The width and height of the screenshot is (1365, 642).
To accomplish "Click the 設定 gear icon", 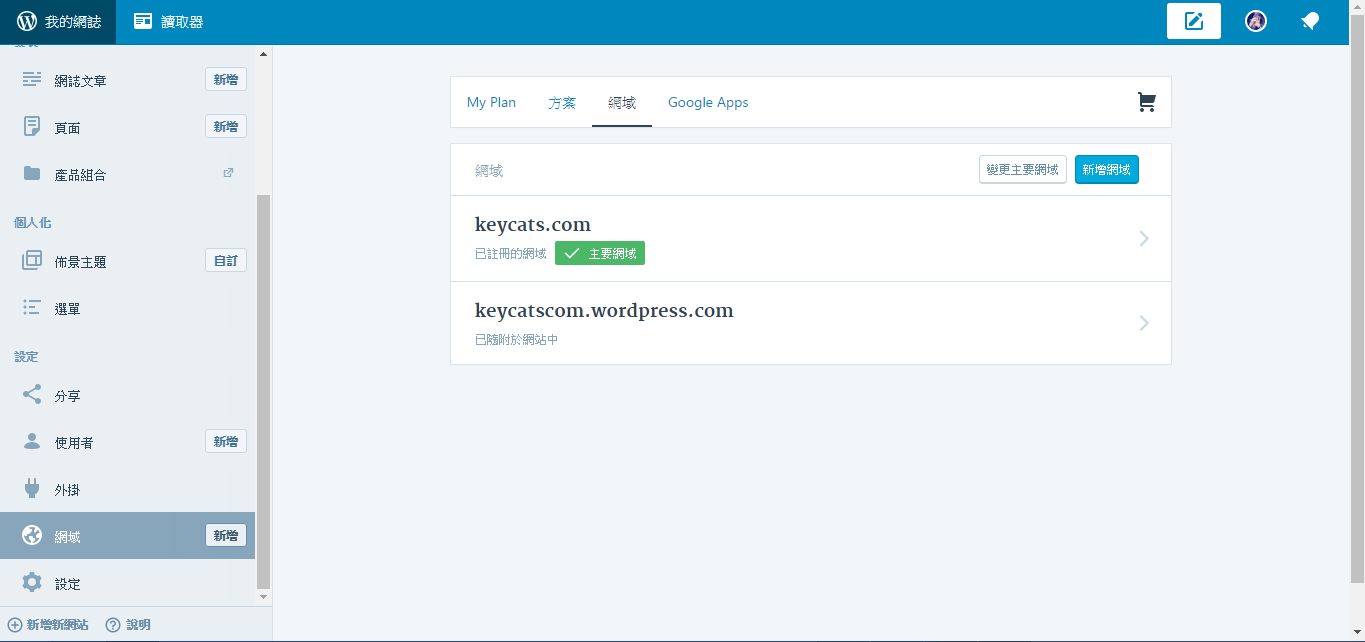I will (32, 582).
